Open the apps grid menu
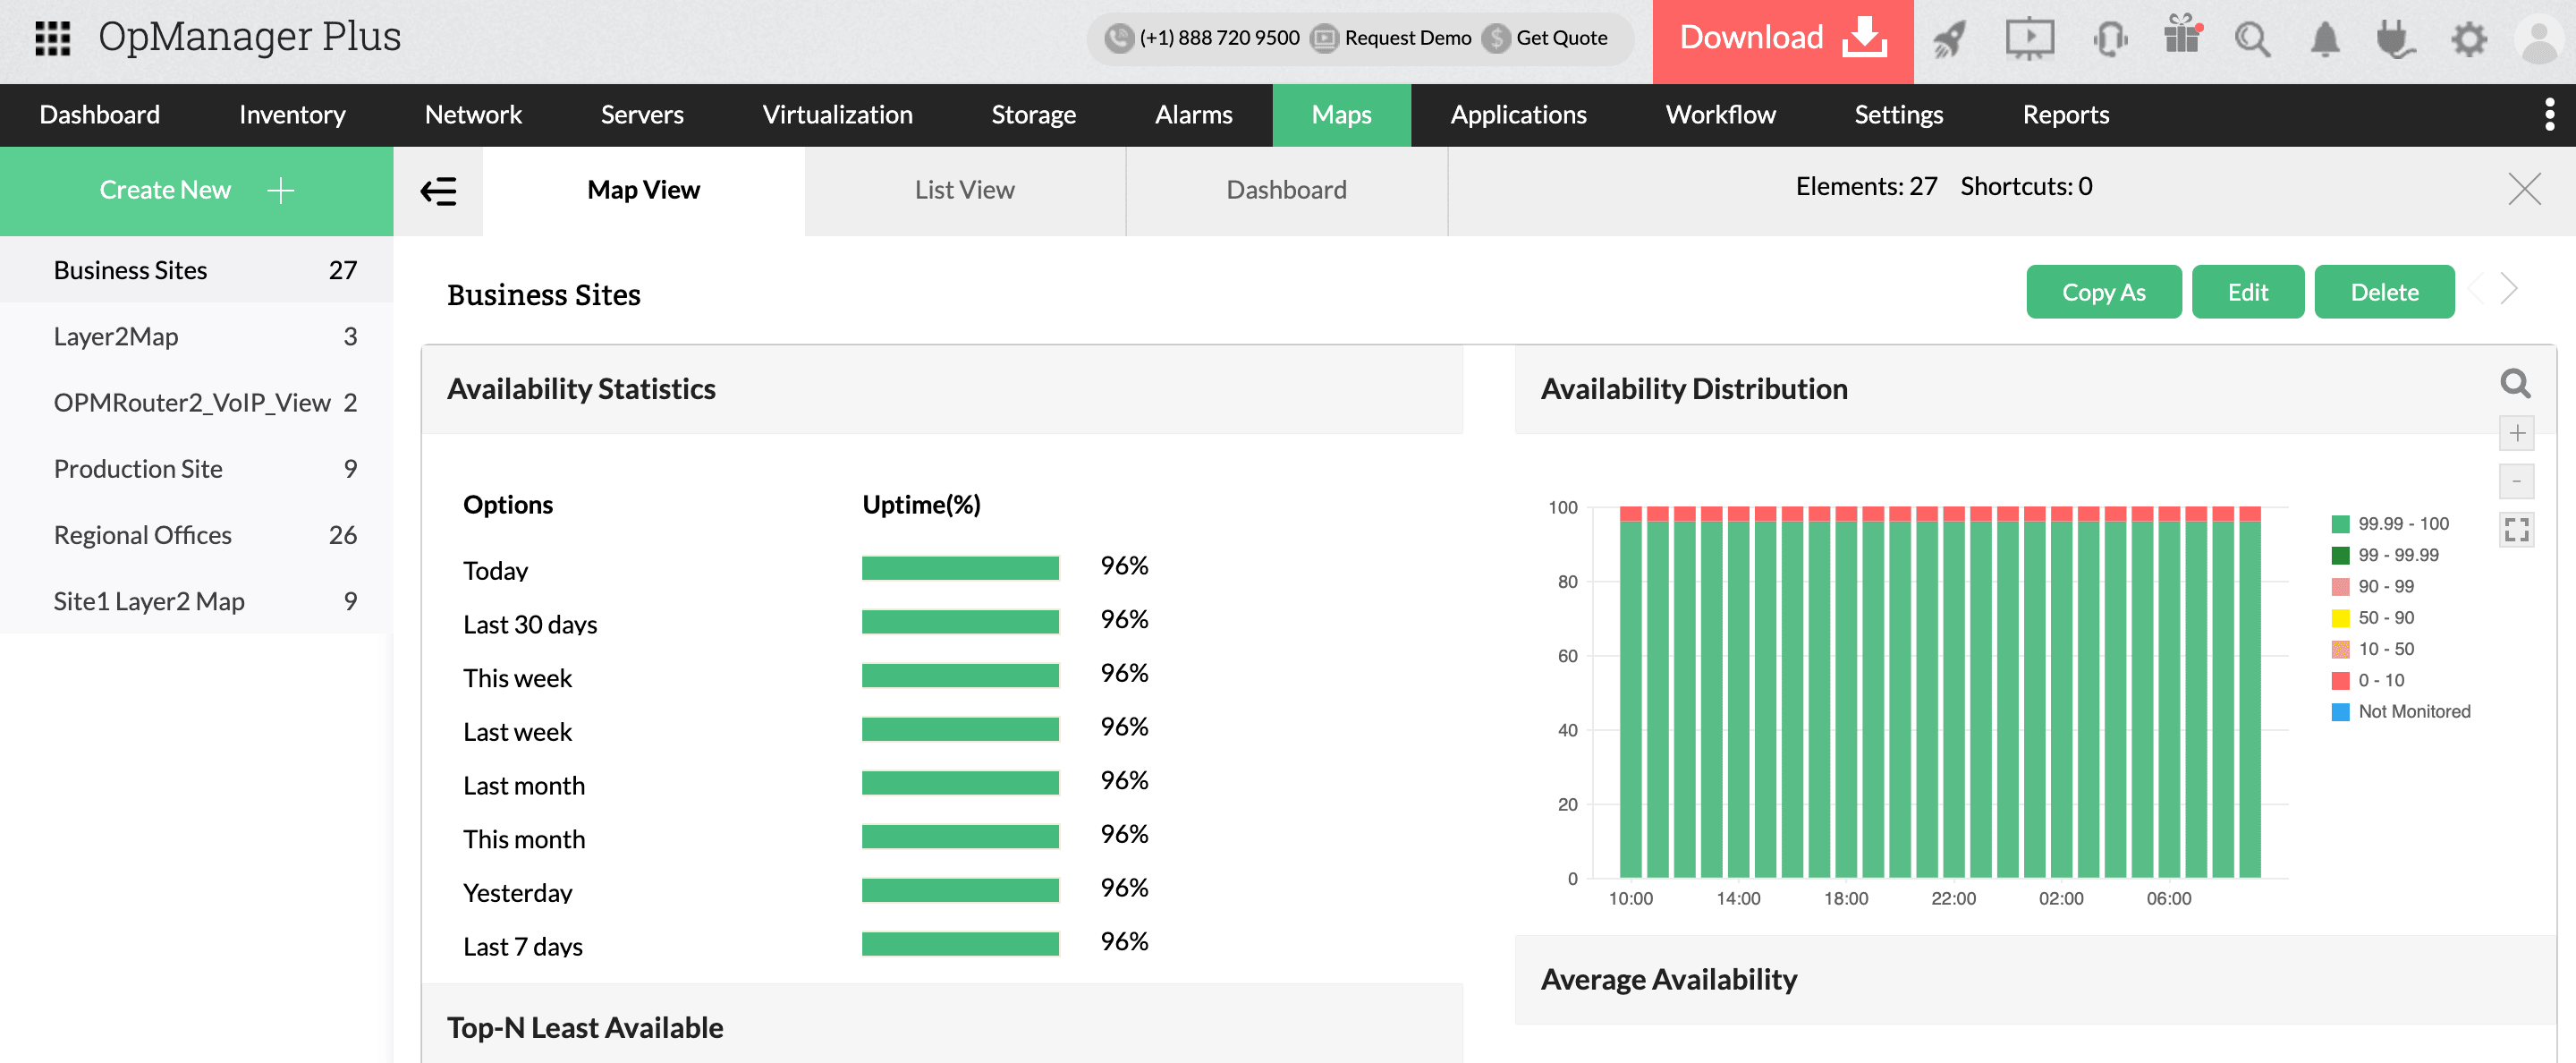Viewport: 2576px width, 1063px height. tap(52, 38)
